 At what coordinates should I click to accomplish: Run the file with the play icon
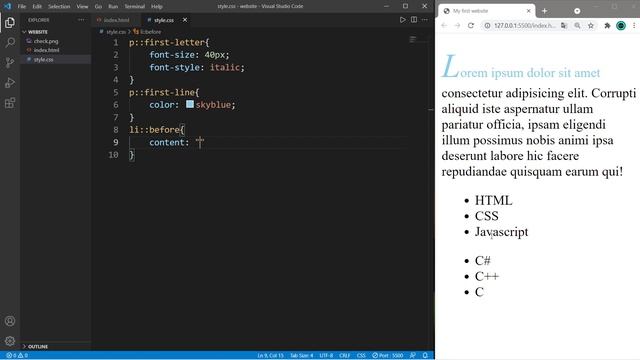(x=402, y=20)
